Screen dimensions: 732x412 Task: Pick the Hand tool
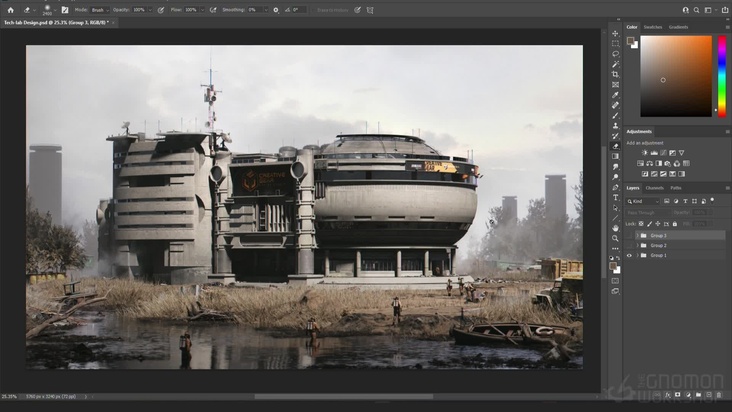616,227
